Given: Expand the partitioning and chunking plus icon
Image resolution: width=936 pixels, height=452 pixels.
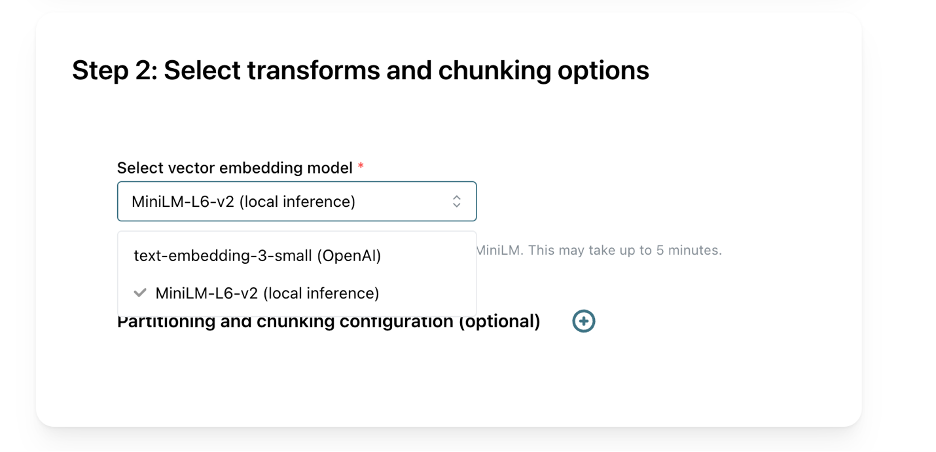Looking at the screenshot, I should point(584,321).
